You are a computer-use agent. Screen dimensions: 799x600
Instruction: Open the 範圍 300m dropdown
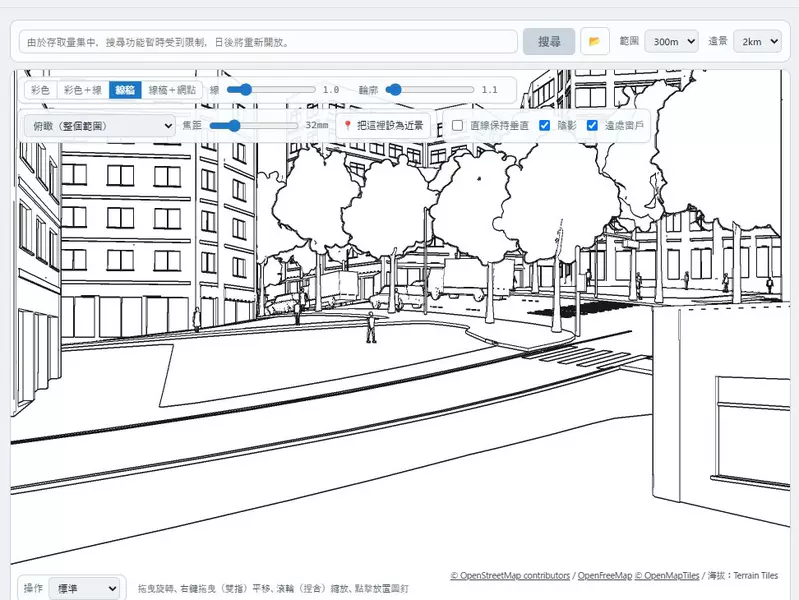click(x=671, y=41)
